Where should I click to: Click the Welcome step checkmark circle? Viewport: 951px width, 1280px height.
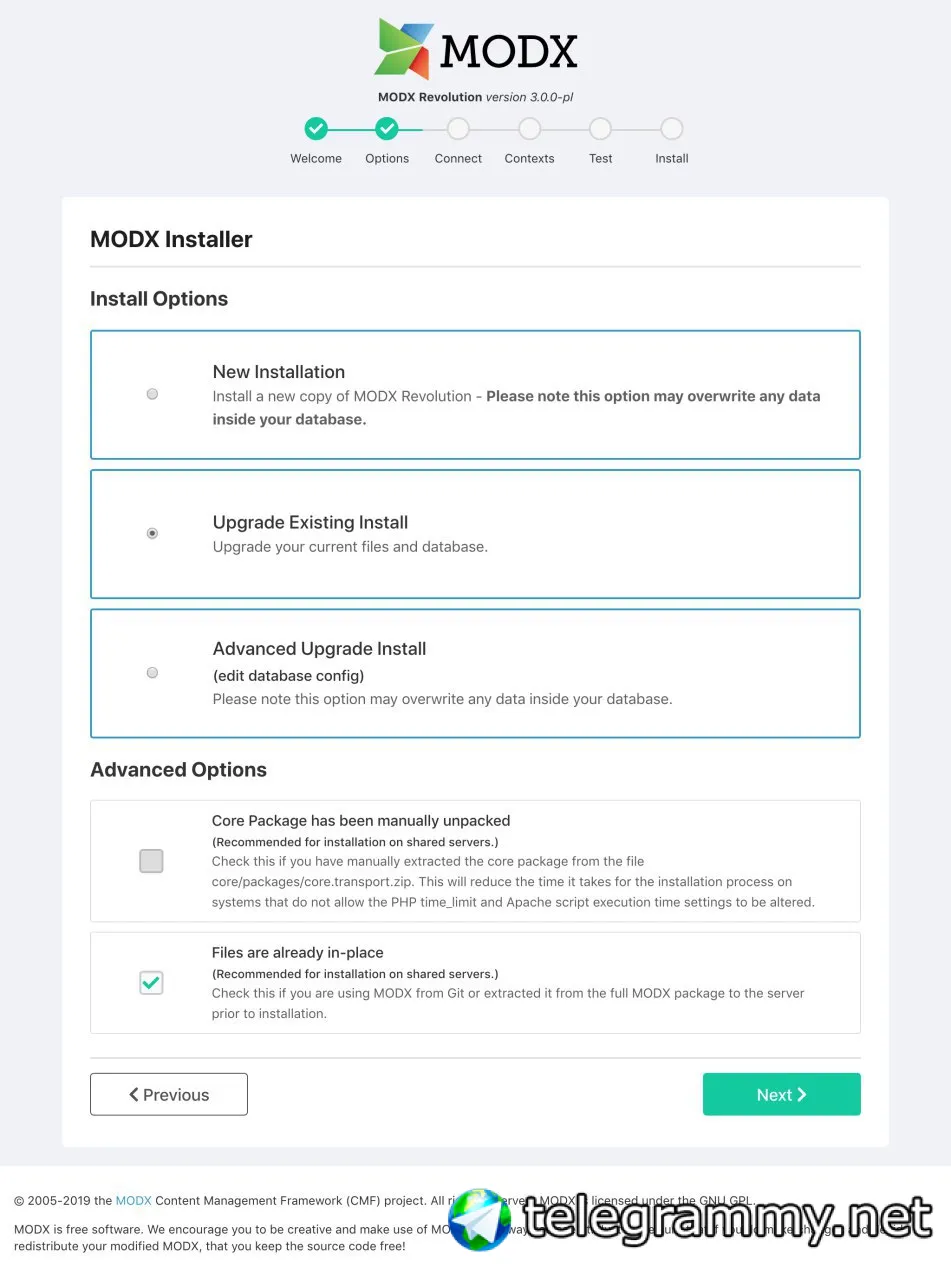point(316,129)
